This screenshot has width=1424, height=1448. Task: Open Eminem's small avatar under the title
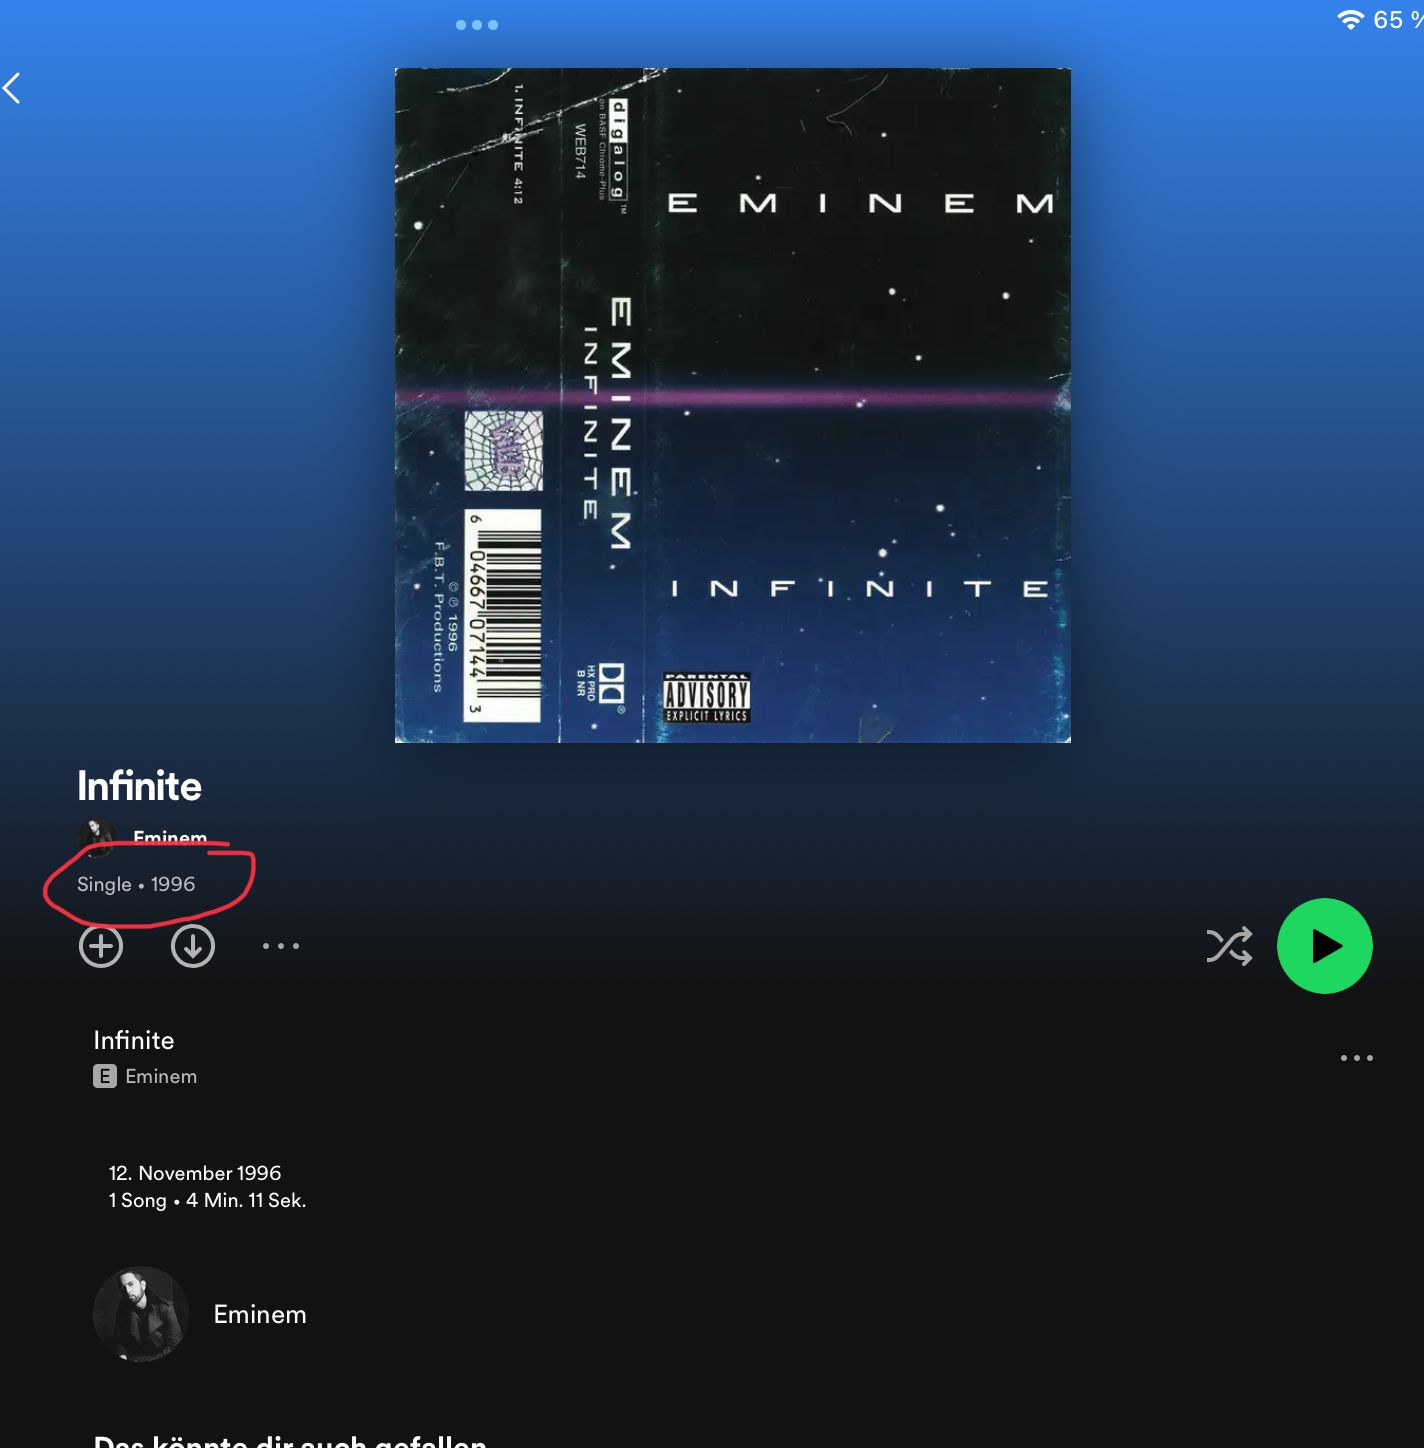pyautogui.click(x=97, y=836)
